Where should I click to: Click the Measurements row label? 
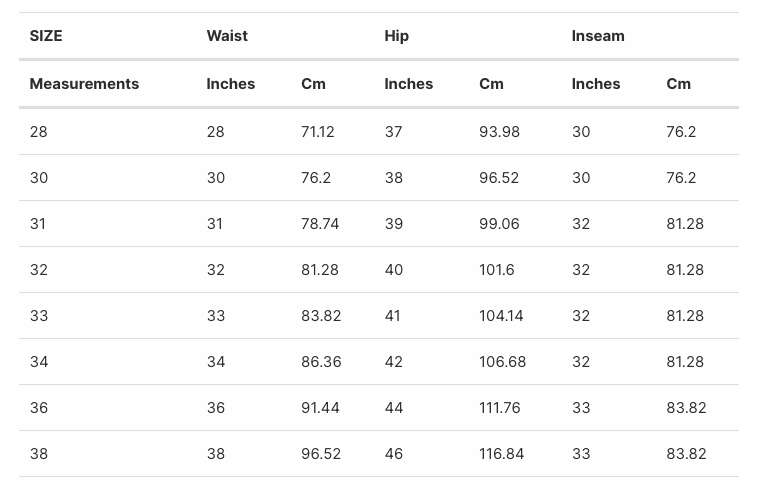pos(84,84)
